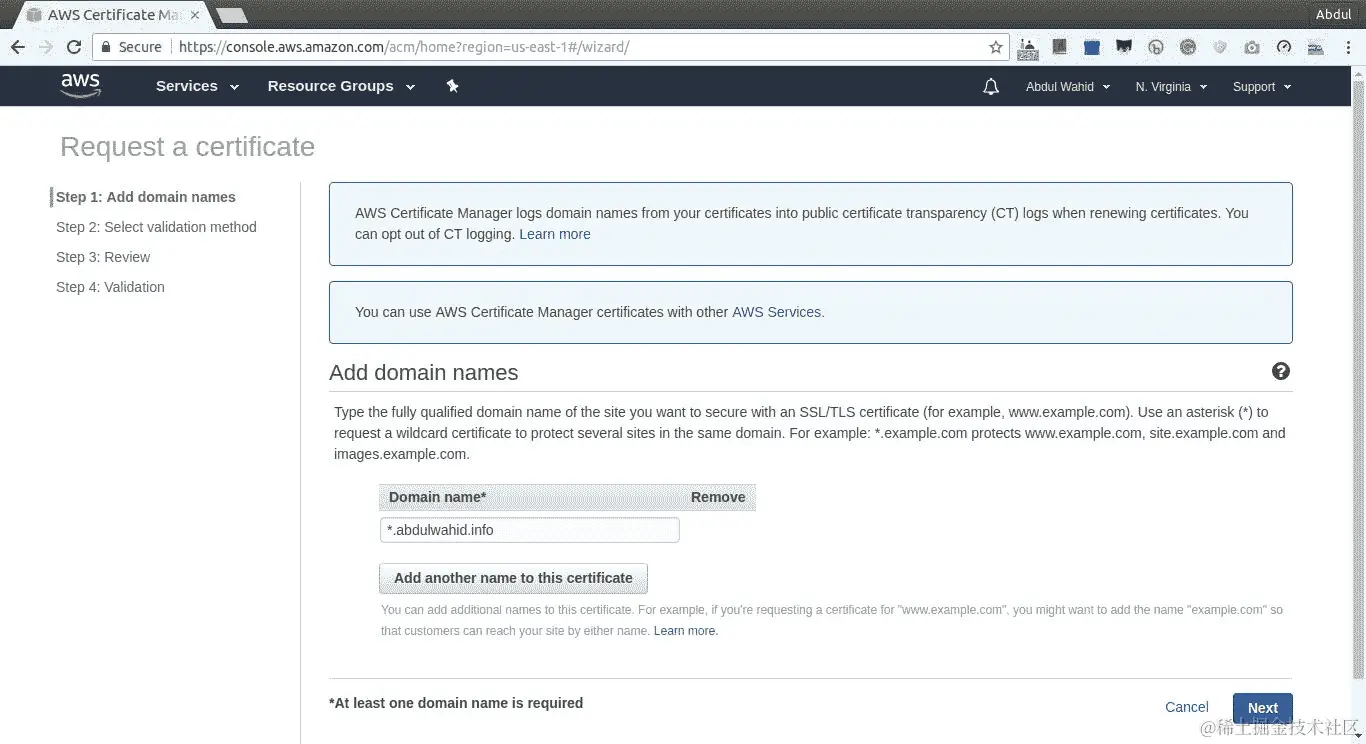This screenshot has width=1366, height=744.
Task: Click the AWS logo home icon
Action: point(80,86)
